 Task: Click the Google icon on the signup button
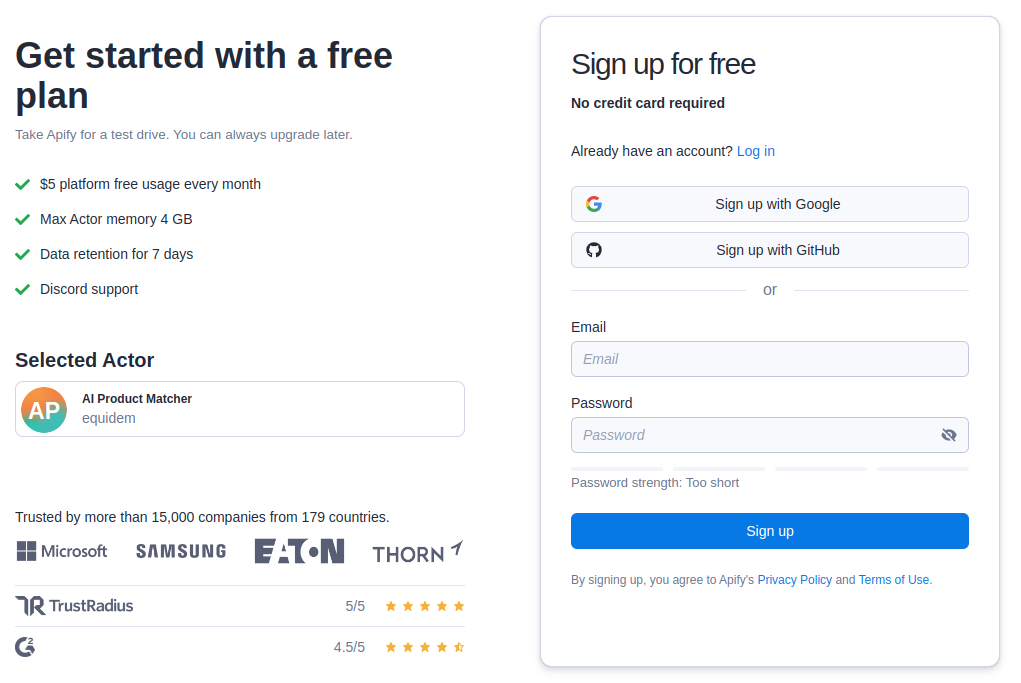pyautogui.click(x=594, y=203)
